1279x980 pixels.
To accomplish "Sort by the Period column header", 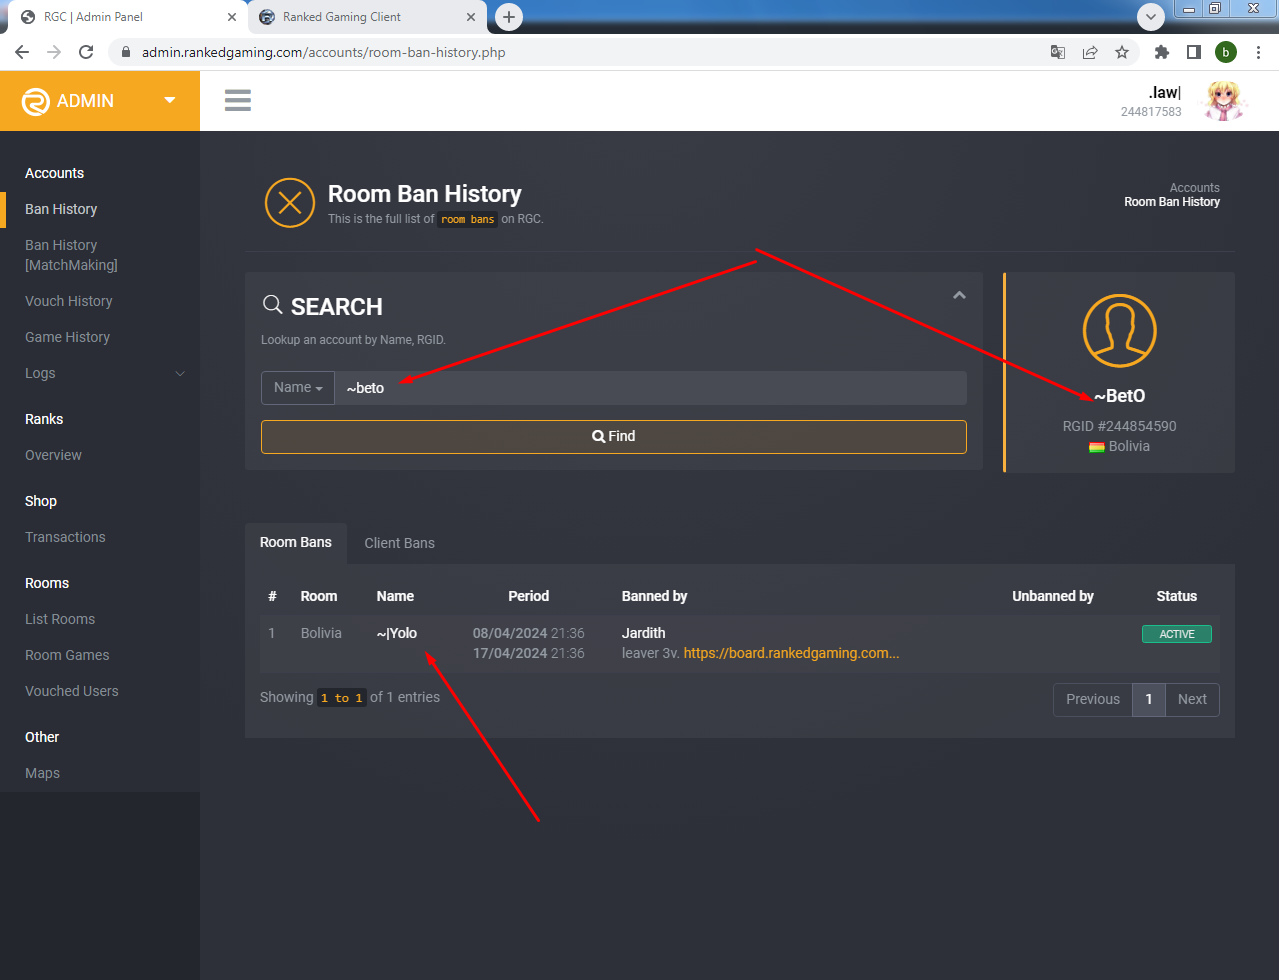I will 529,596.
